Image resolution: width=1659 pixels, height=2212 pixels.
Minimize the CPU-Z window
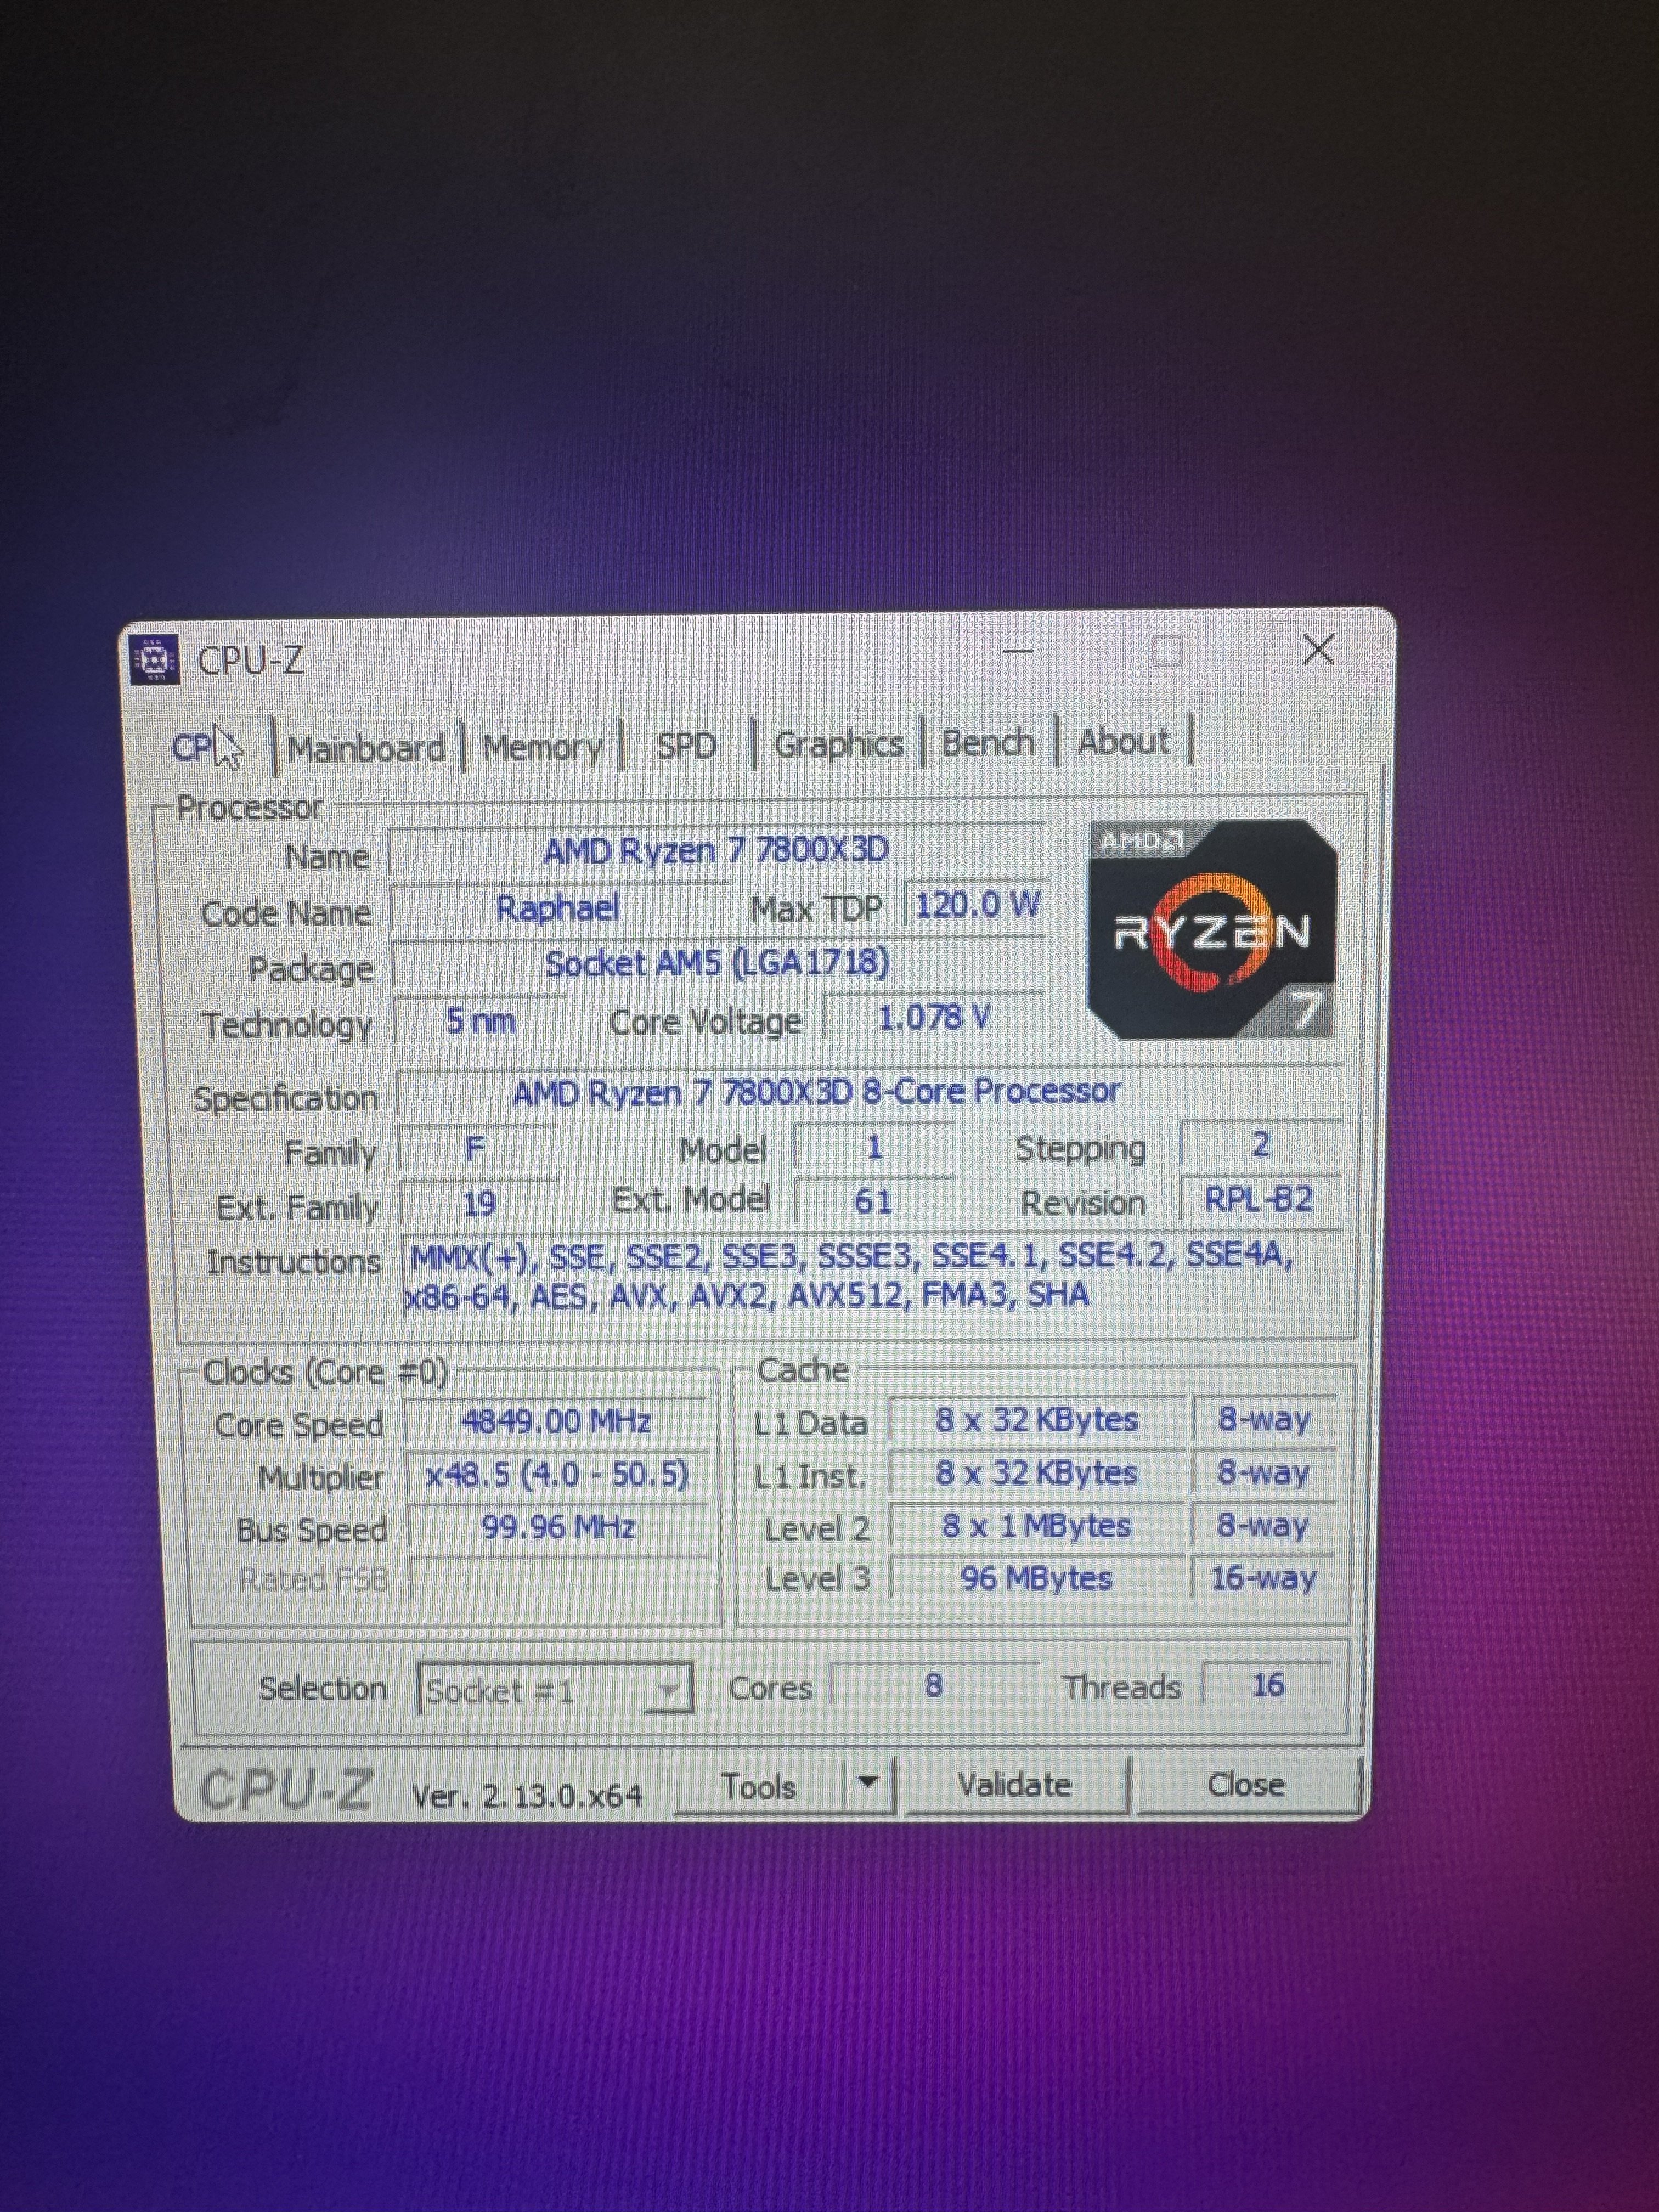click(1018, 653)
